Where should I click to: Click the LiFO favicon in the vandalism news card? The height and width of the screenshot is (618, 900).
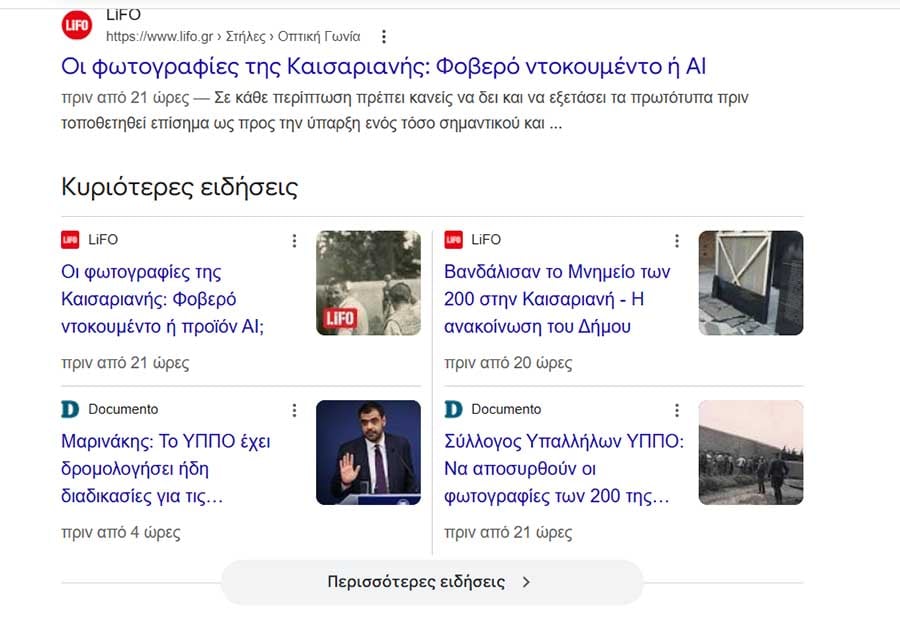click(453, 240)
